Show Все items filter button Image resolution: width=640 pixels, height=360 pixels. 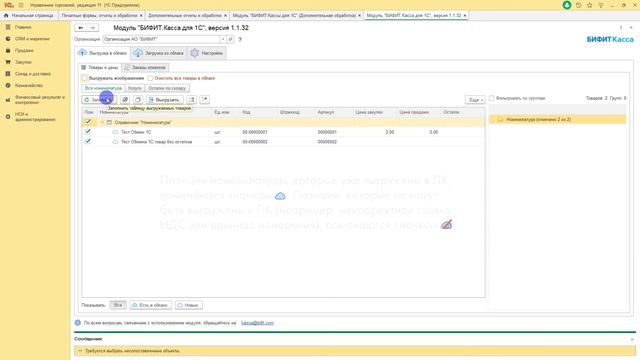point(118,305)
